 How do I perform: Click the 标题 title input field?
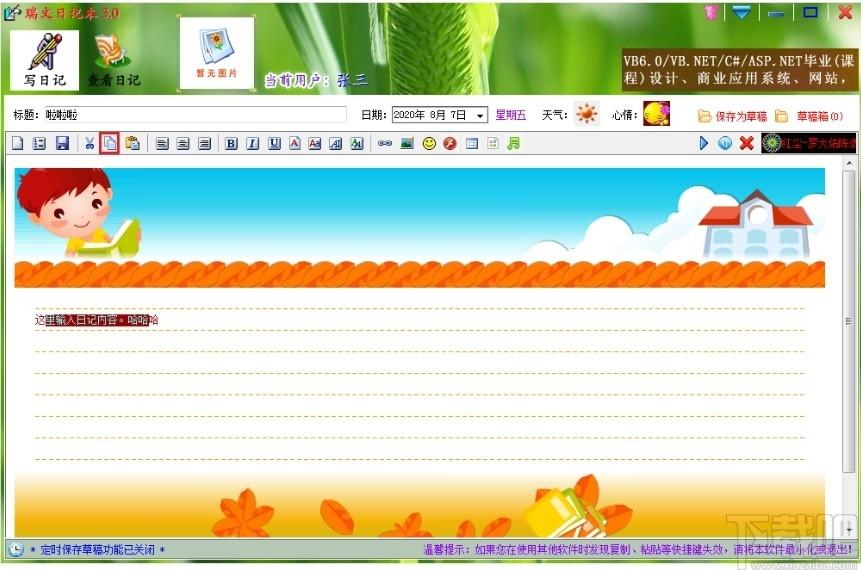pos(195,115)
